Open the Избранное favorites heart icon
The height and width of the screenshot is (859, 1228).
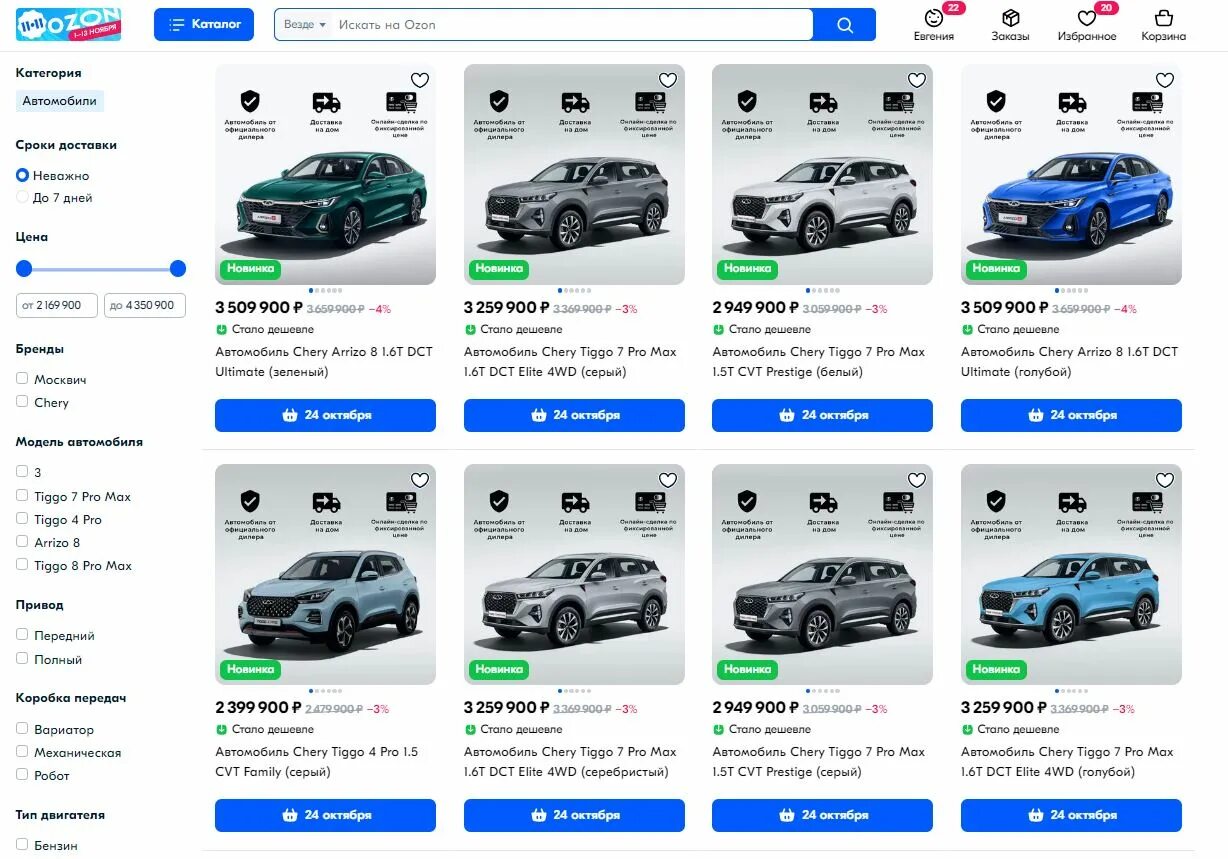pos(1086,18)
